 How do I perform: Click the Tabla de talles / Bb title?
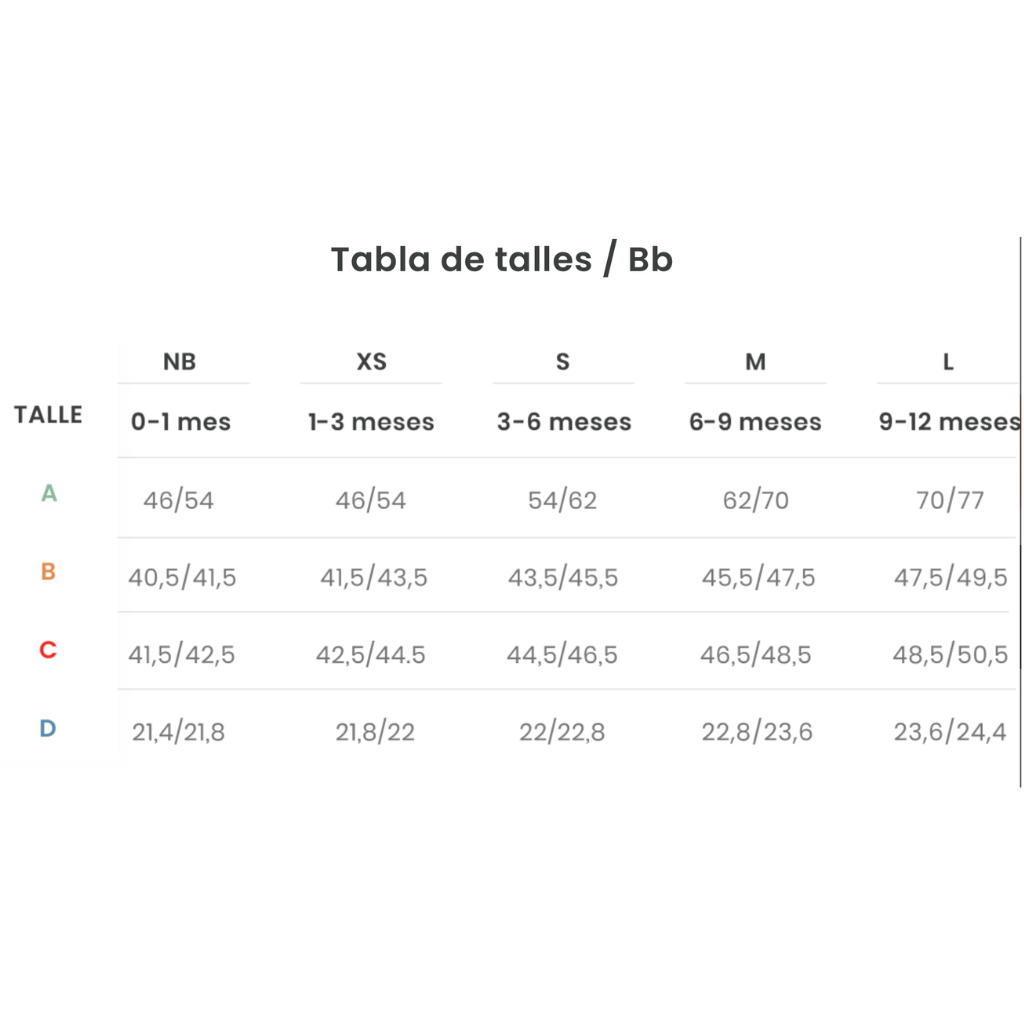502,260
